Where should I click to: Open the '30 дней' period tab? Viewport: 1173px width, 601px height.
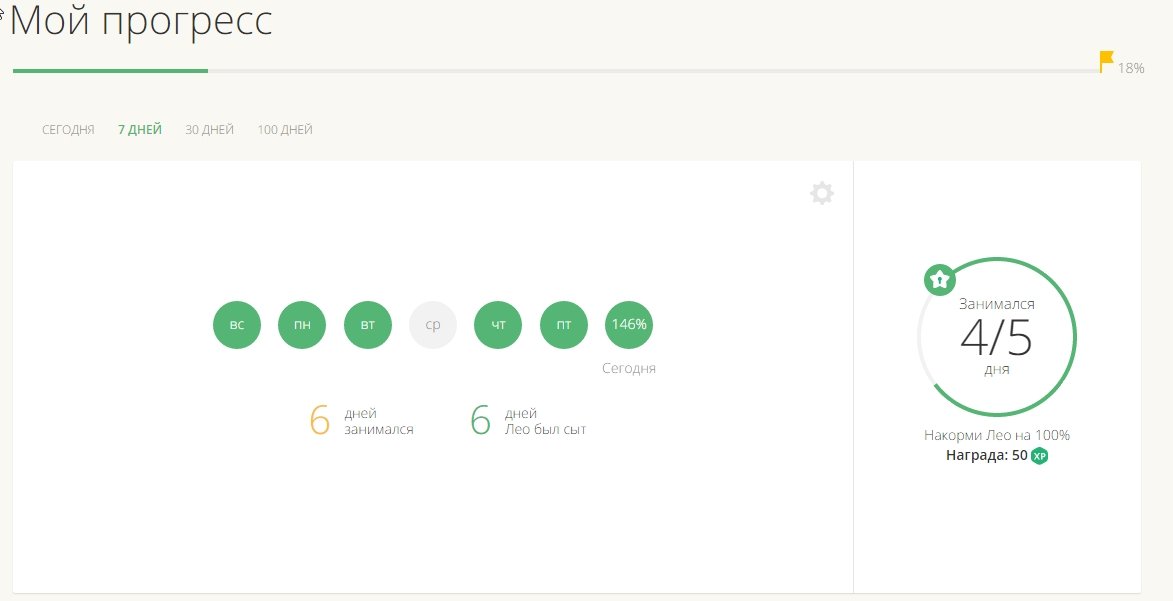pyautogui.click(x=209, y=130)
